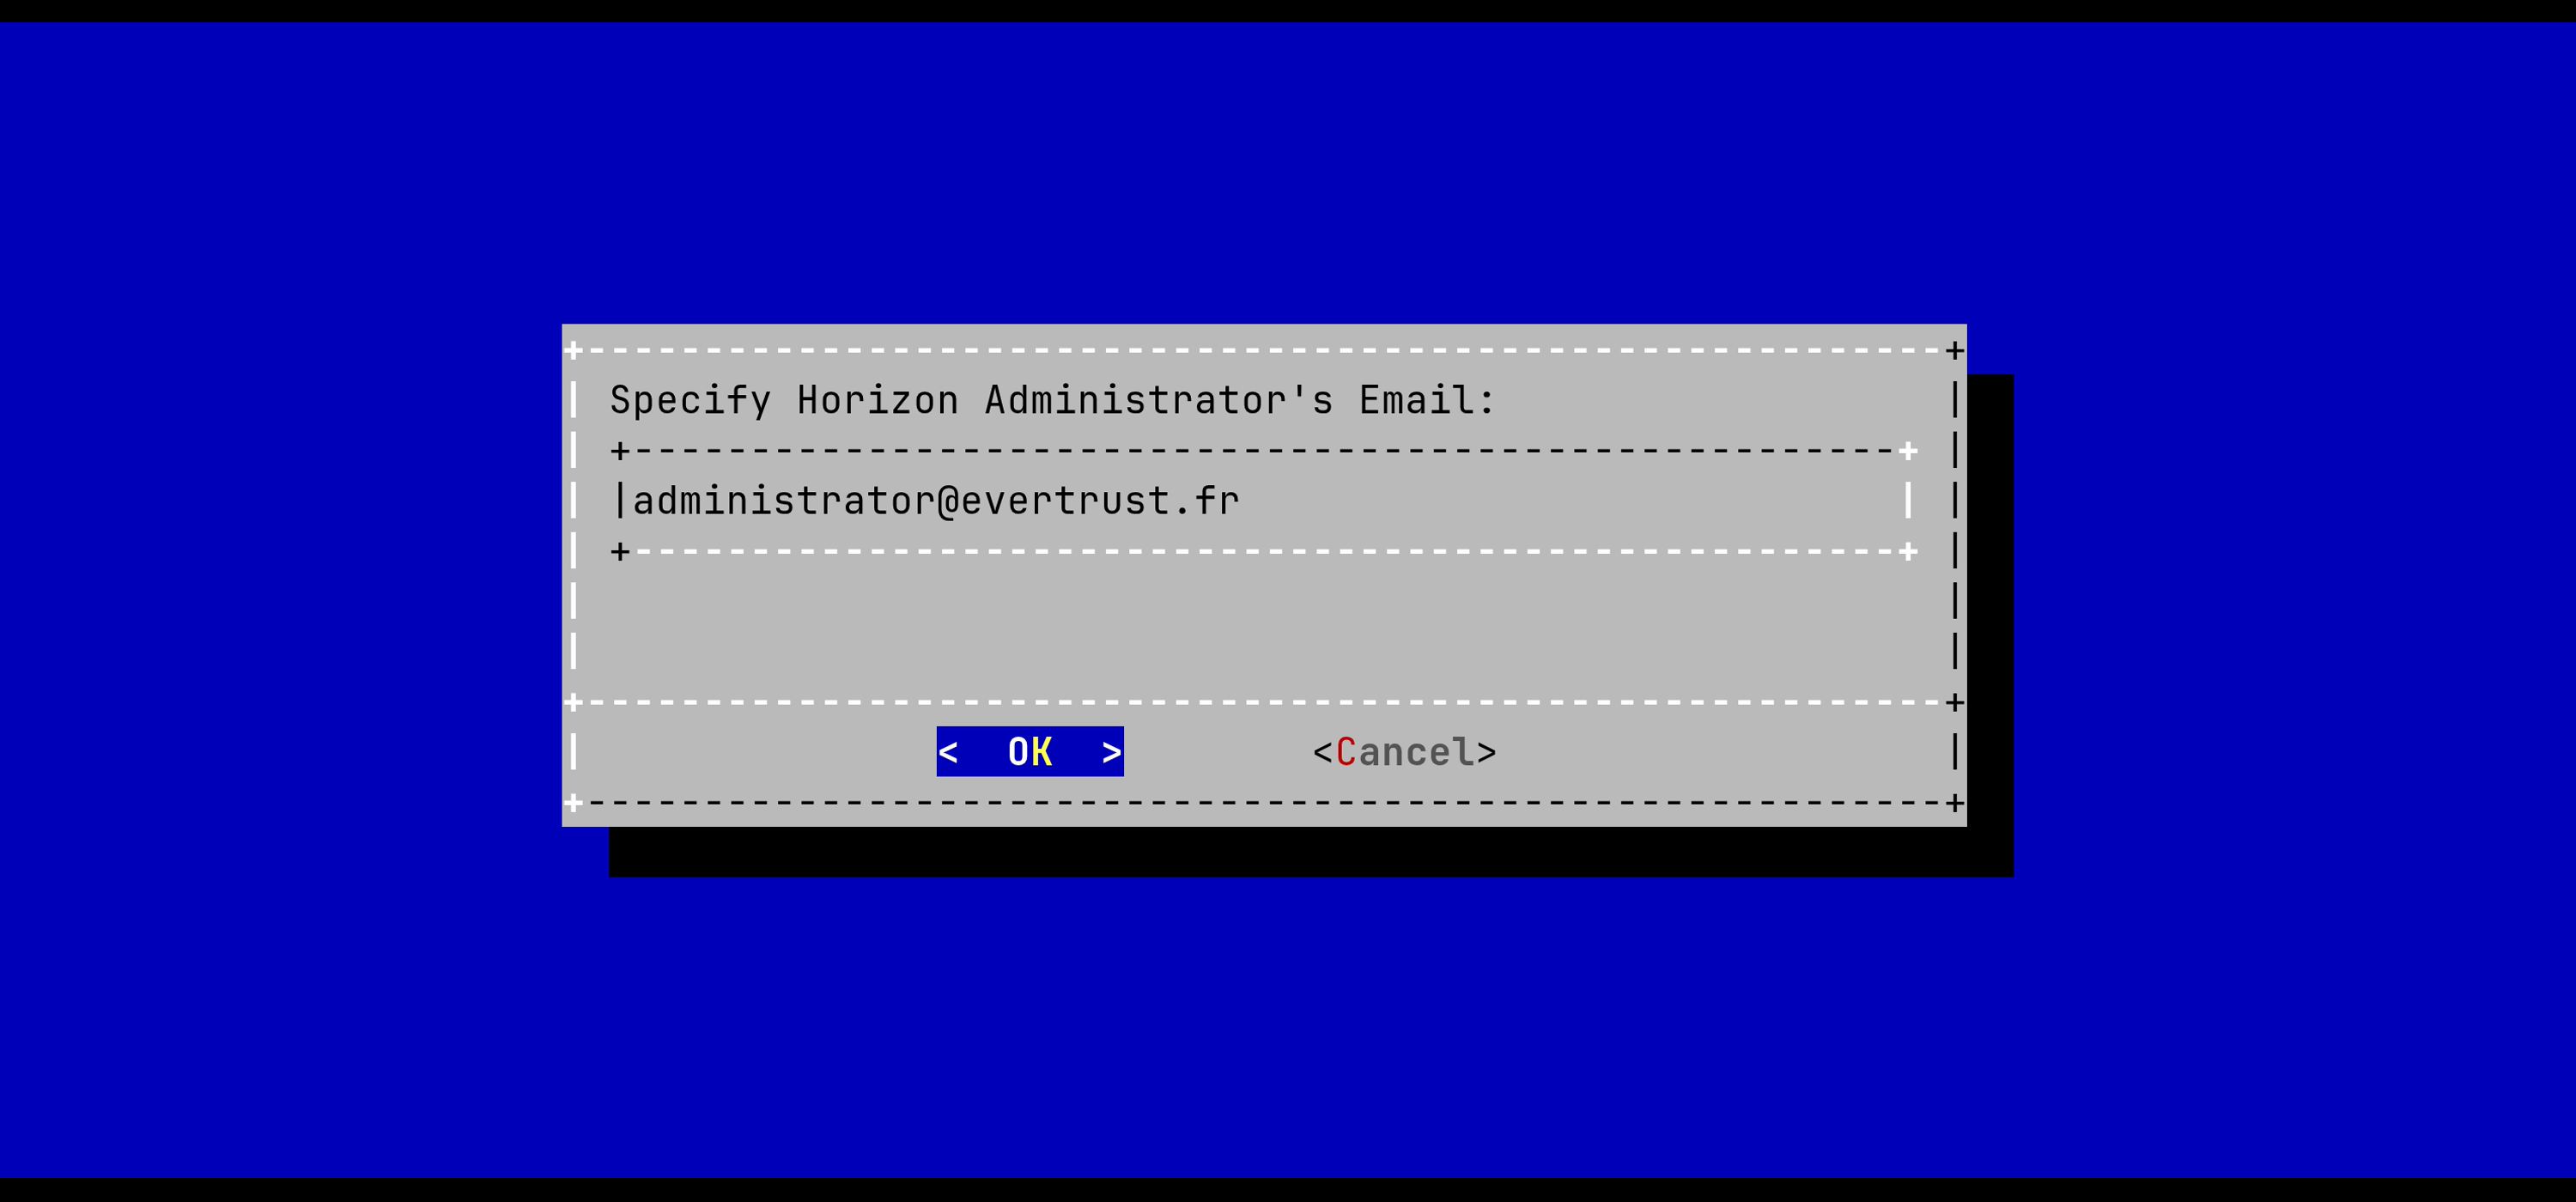This screenshot has height=1202, width=2576.
Task: Click the red C hotkey letter in Cancel
Action: (1346, 752)
